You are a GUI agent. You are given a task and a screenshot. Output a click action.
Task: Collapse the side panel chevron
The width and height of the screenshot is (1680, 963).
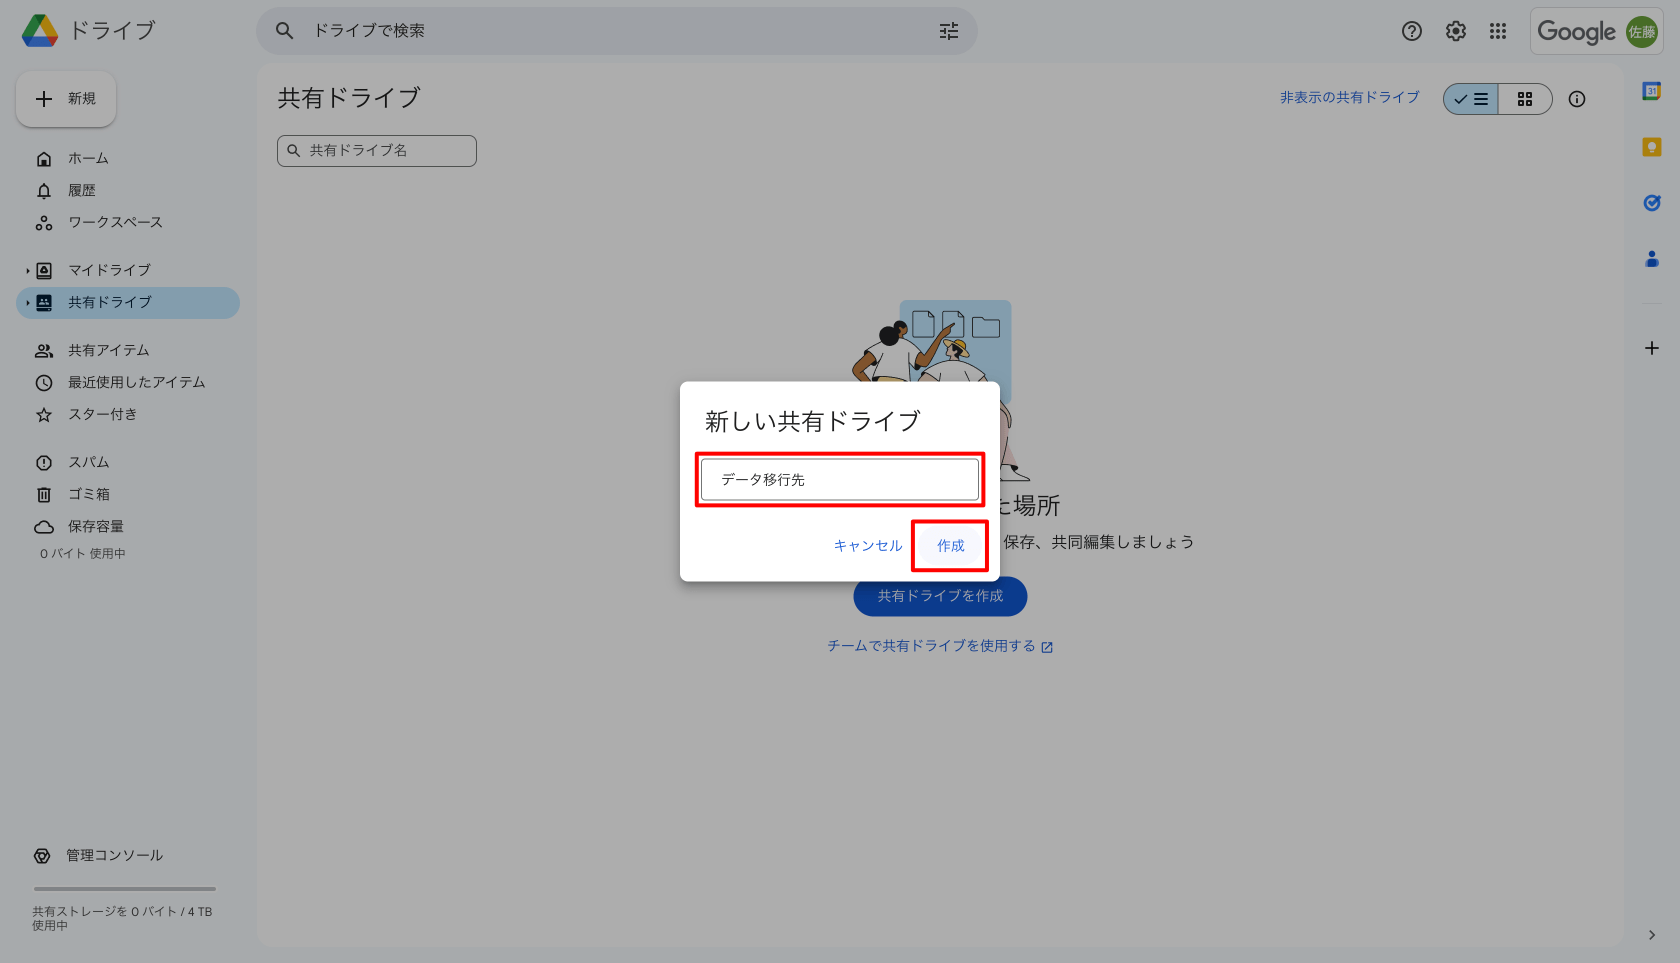point(1651,935)
